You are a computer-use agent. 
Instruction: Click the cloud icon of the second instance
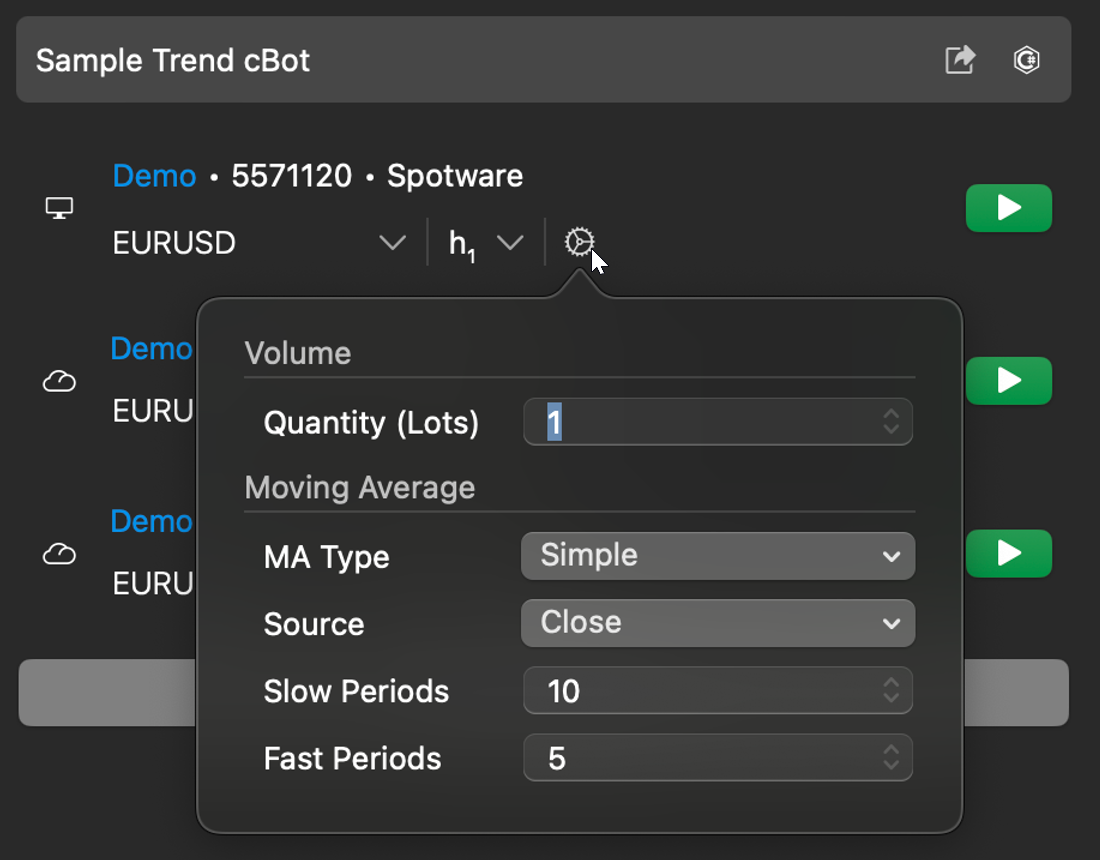coord(60,381)
